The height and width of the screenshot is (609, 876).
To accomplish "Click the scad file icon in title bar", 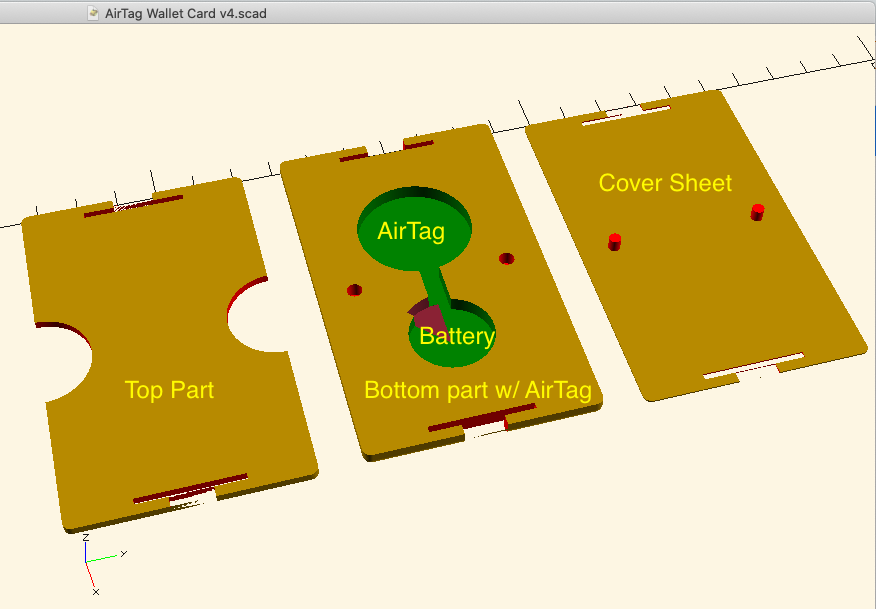I will 93,13.
